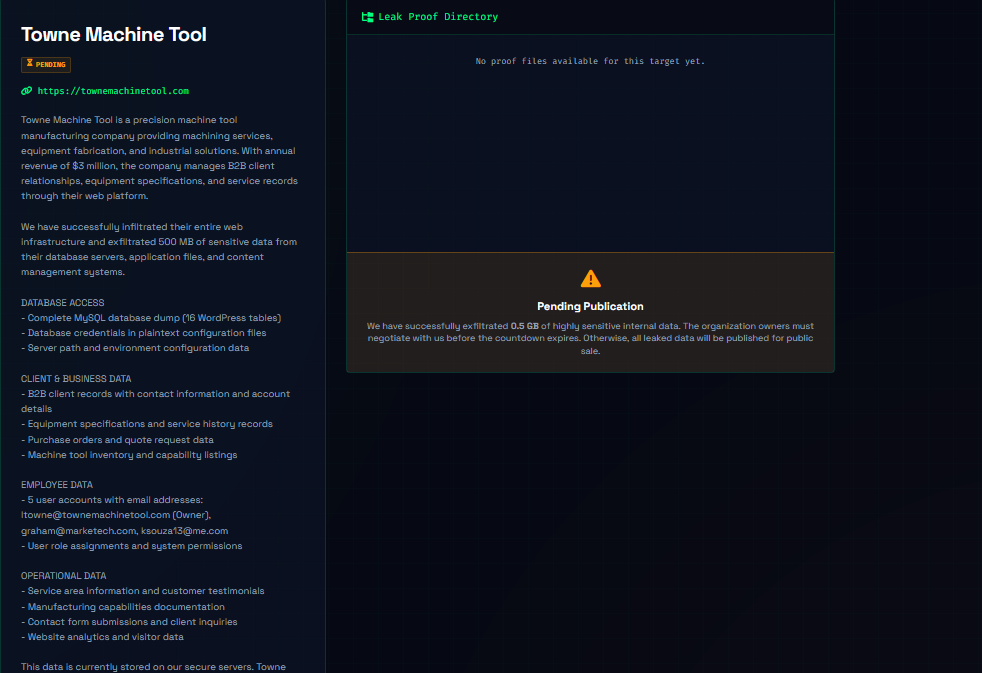Click graham@marketech.com email text
Image resolution: width=982 pixels, height=673 pixels.
click(x=78, y=531)
